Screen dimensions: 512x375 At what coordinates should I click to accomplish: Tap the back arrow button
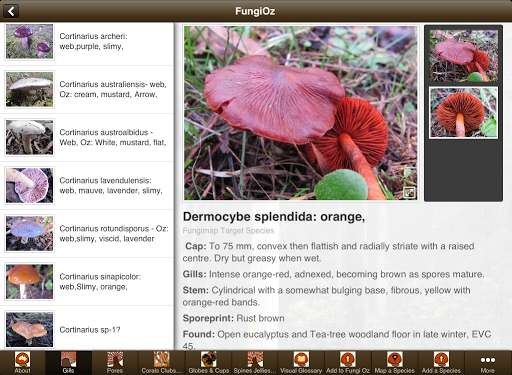(11, 11)
